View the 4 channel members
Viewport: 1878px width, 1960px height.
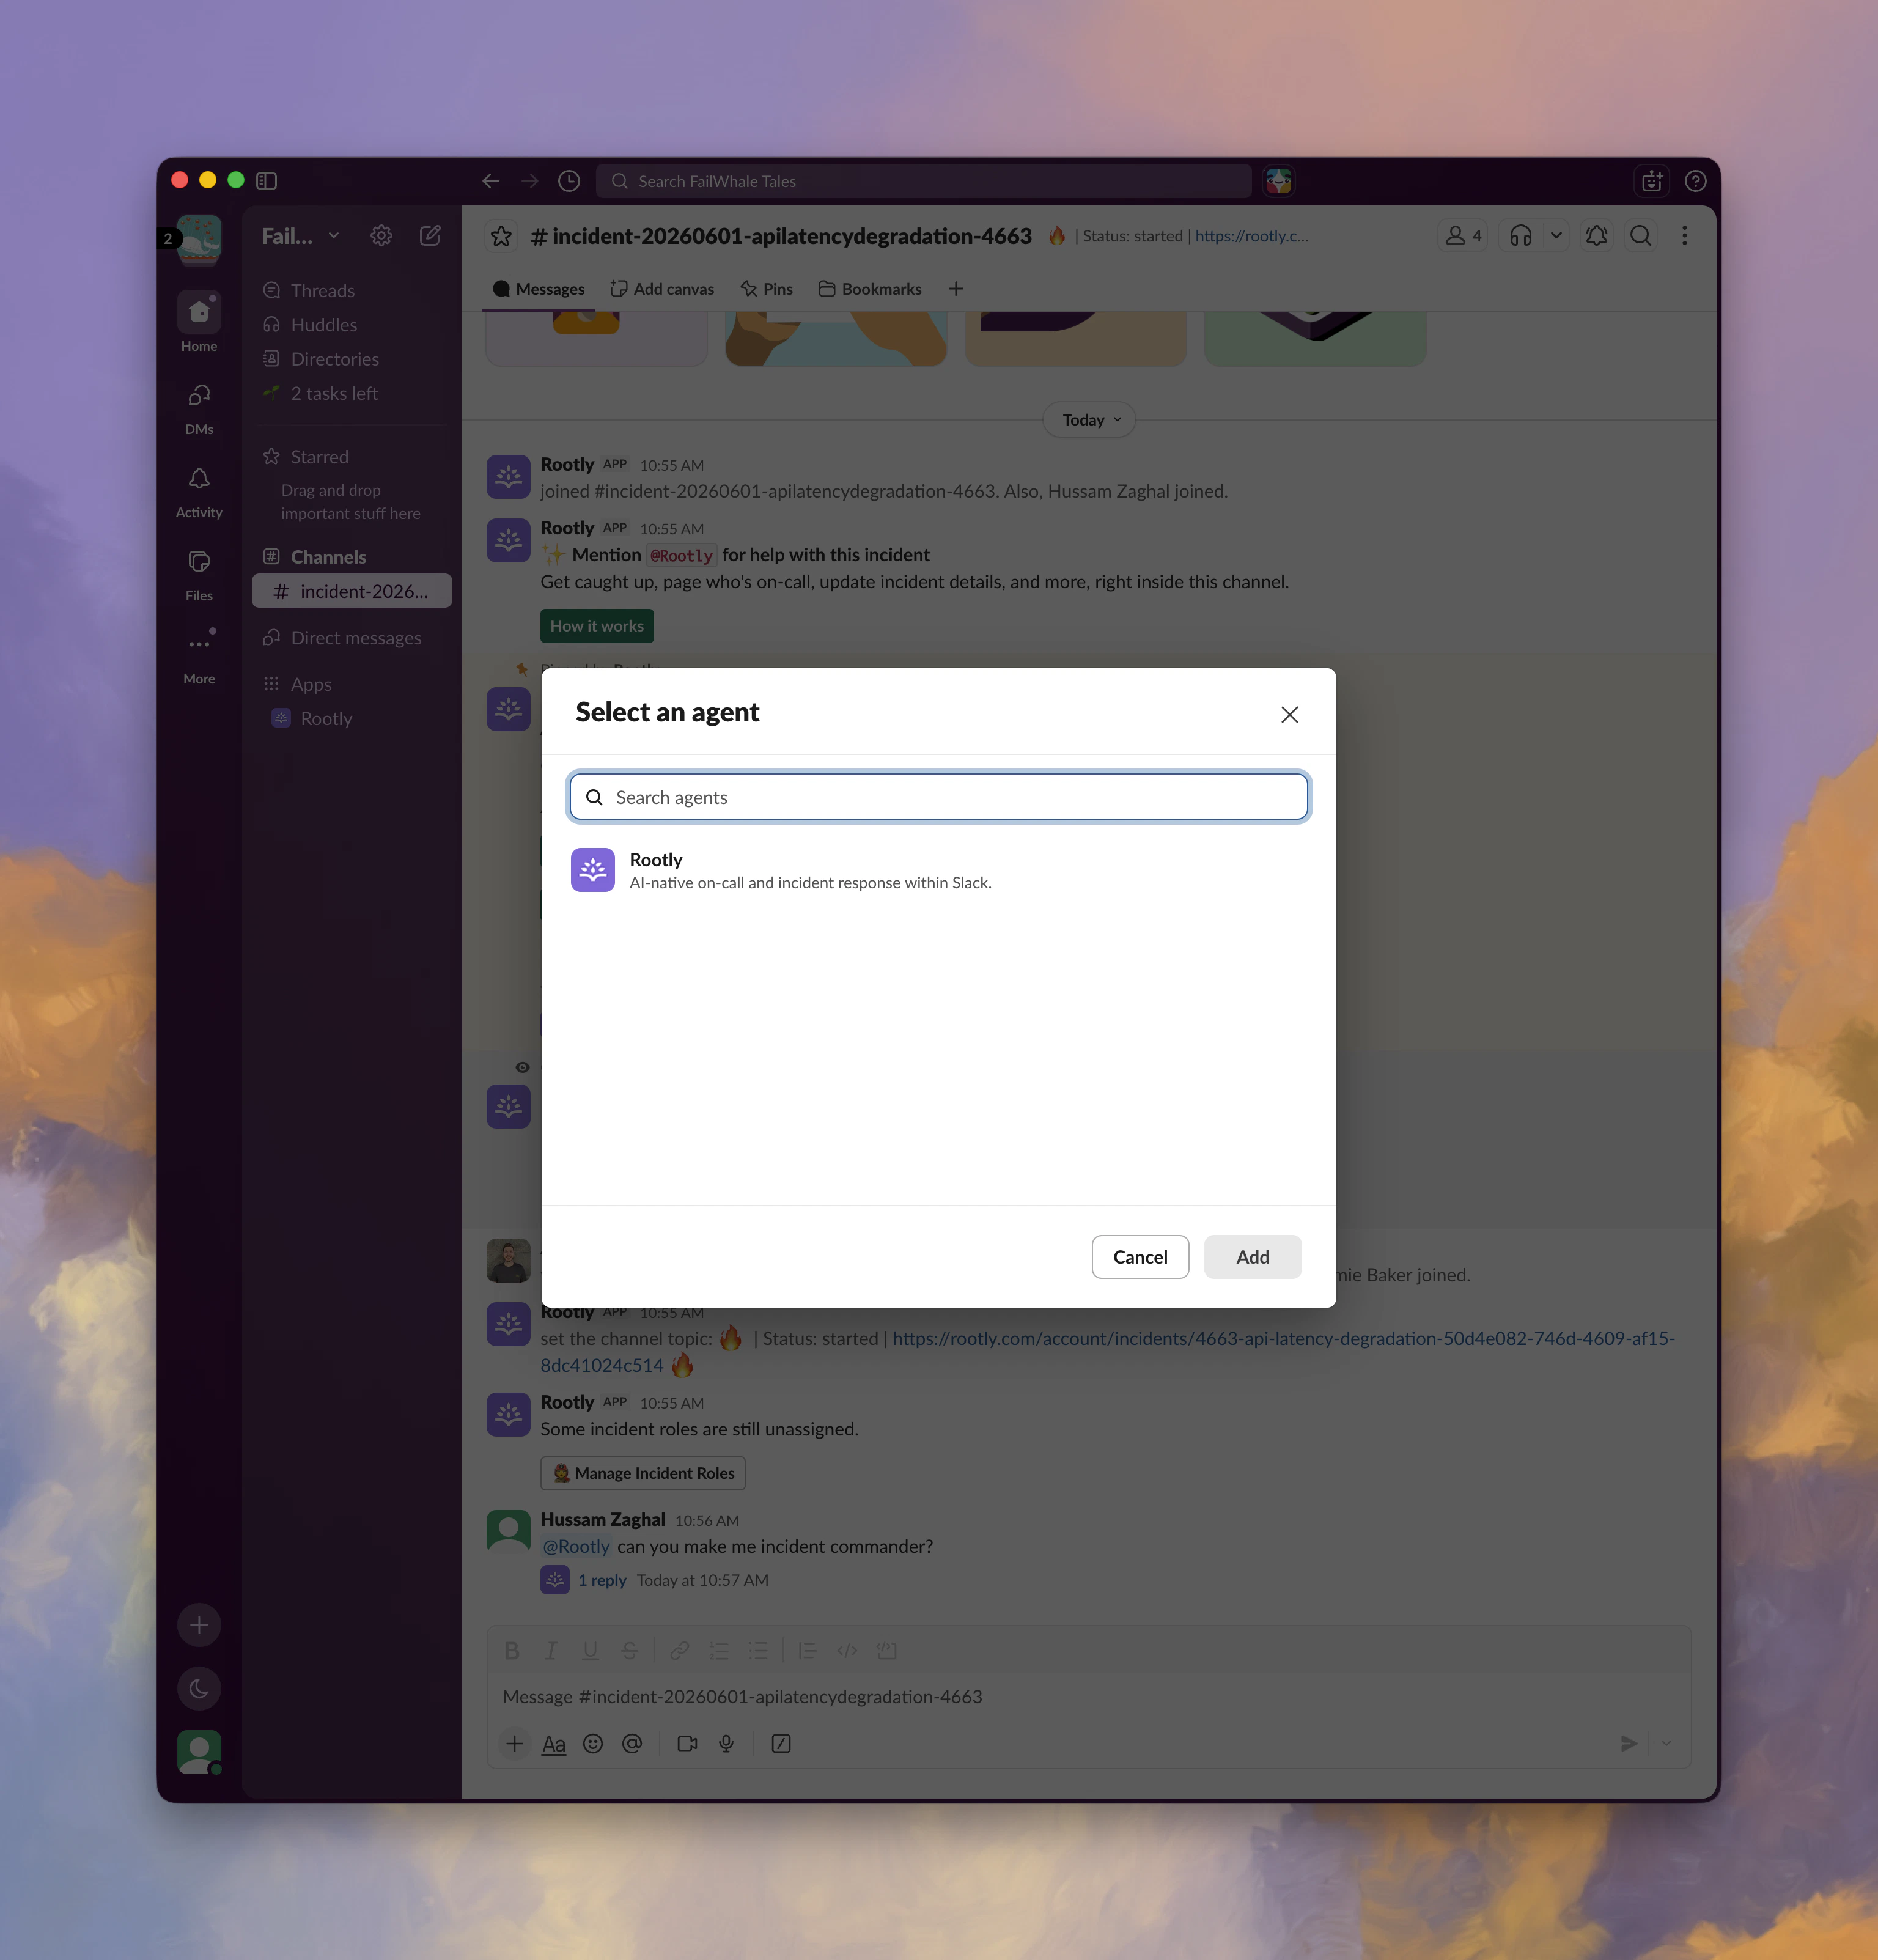1462,236
